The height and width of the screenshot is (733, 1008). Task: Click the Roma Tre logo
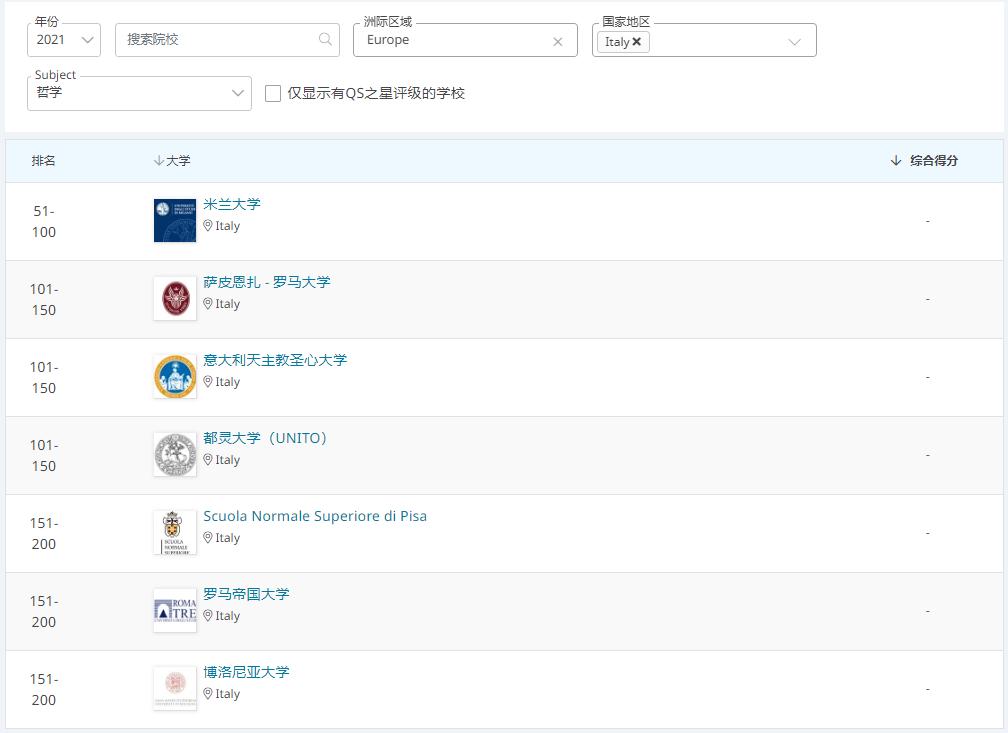coord(175,610)
